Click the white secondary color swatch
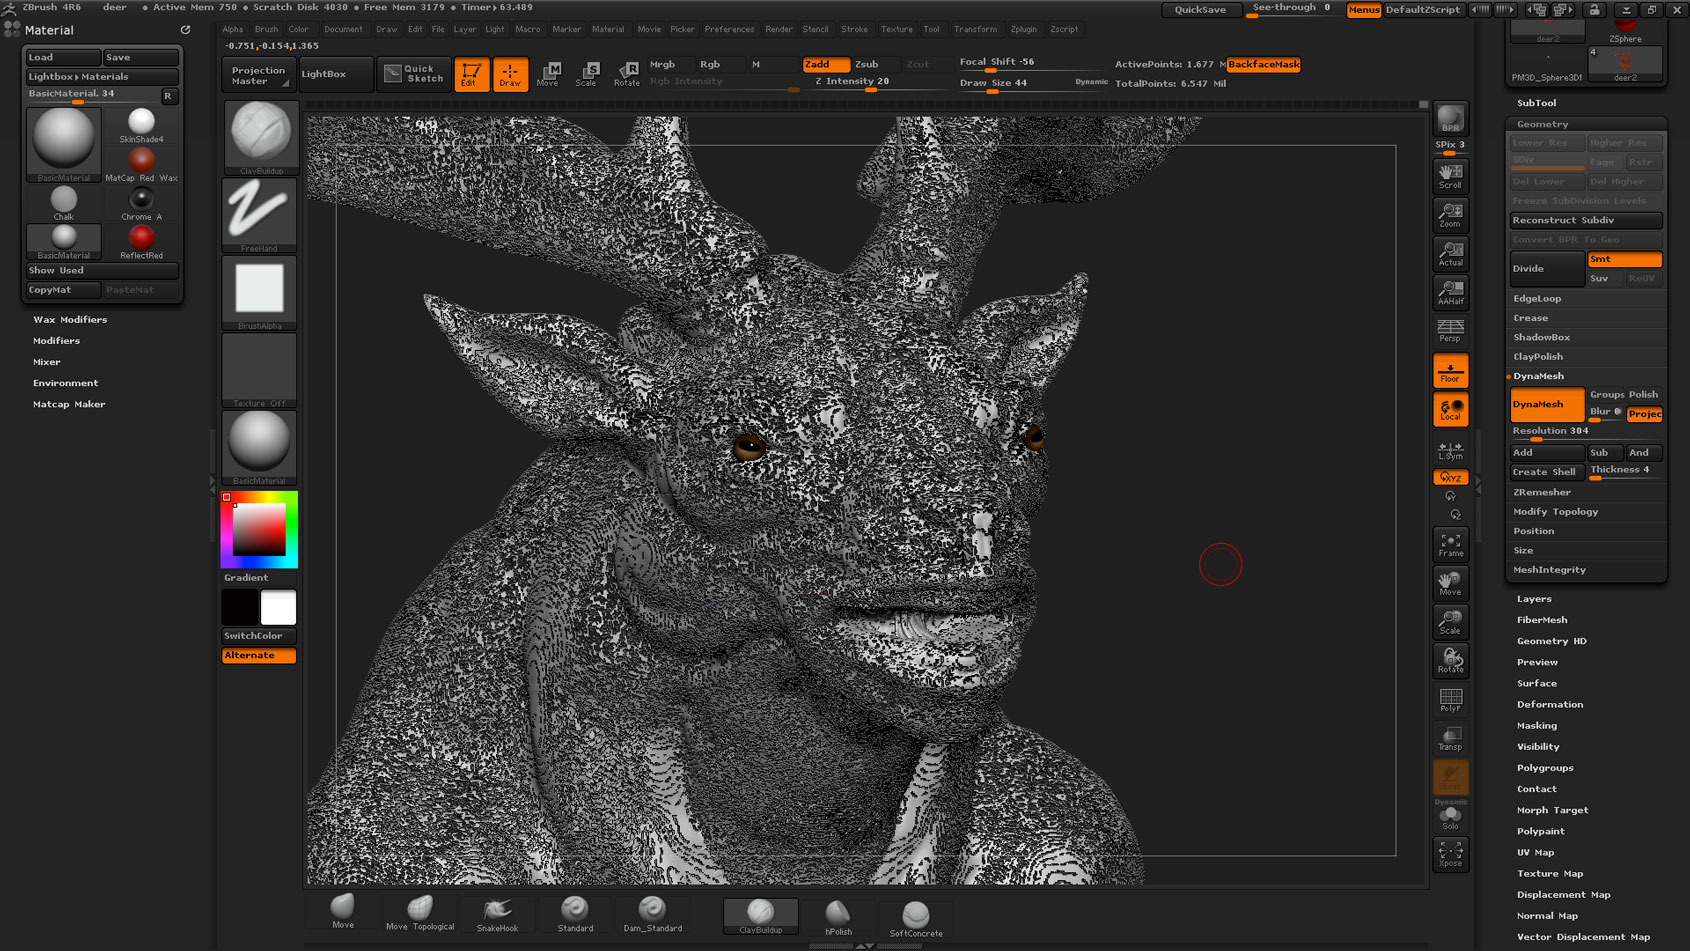The height and width of the screenshot is (951, 1690). click(x=278, y=607)
